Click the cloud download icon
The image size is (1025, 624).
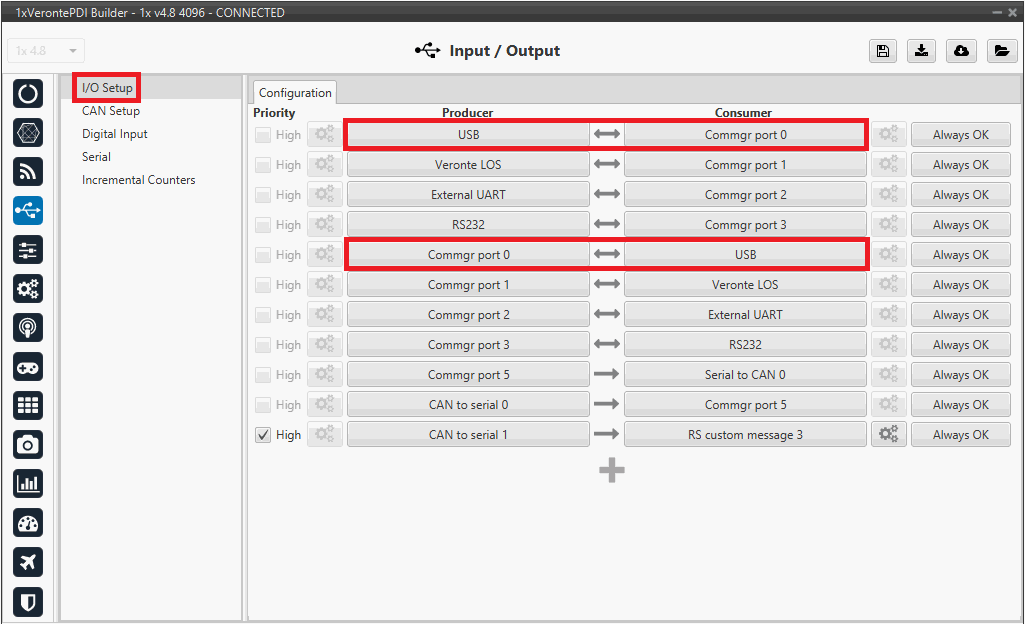[962, 51]
